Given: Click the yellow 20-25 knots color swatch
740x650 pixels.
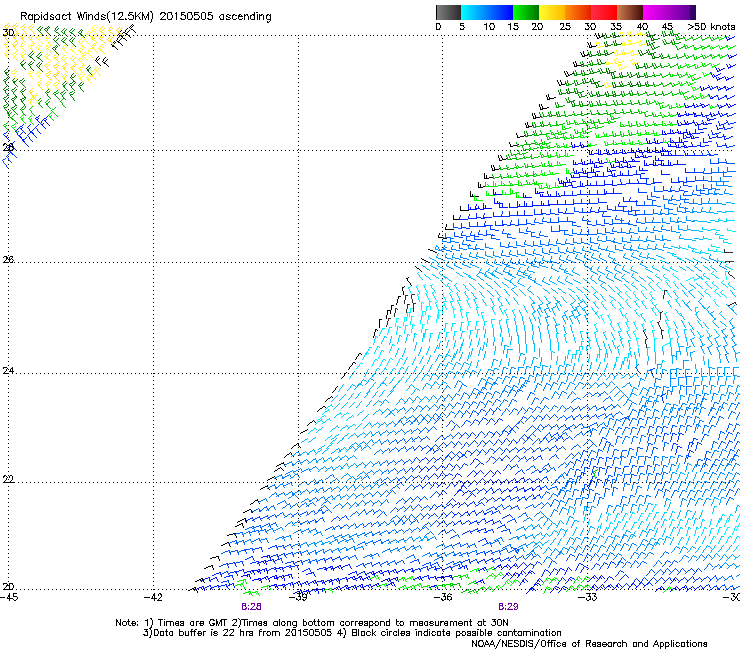Looking at the screenshot, I should (x=552, y=12).
